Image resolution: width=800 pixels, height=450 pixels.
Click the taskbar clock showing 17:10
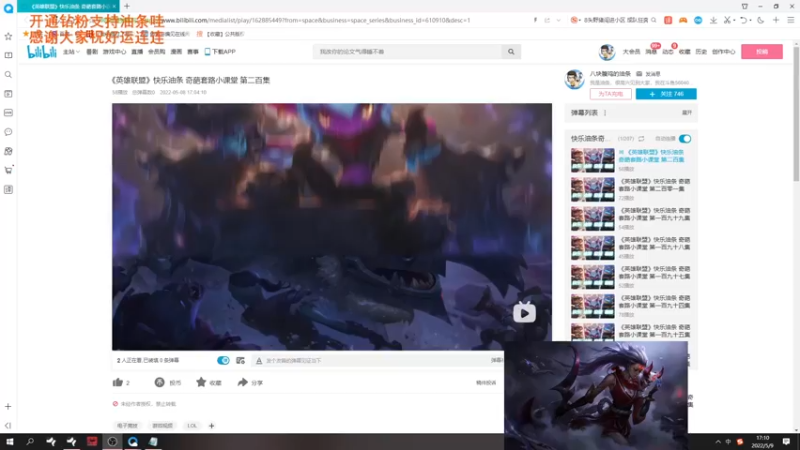(x=762, y=441)
